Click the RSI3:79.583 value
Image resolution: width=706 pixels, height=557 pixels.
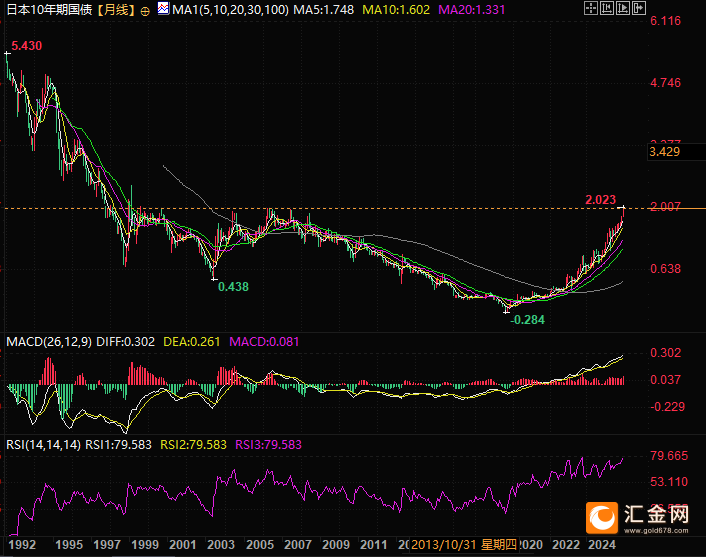pyautogui.click(x=268, y=445)
